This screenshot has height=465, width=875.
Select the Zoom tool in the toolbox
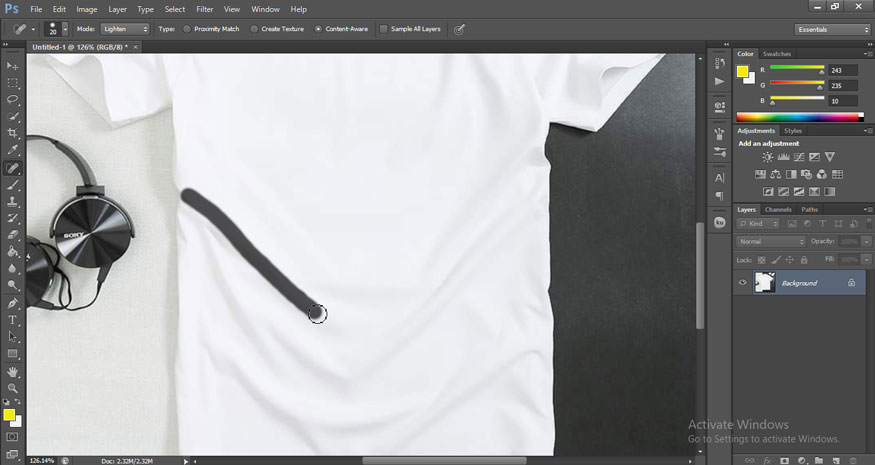pos(12,388)
